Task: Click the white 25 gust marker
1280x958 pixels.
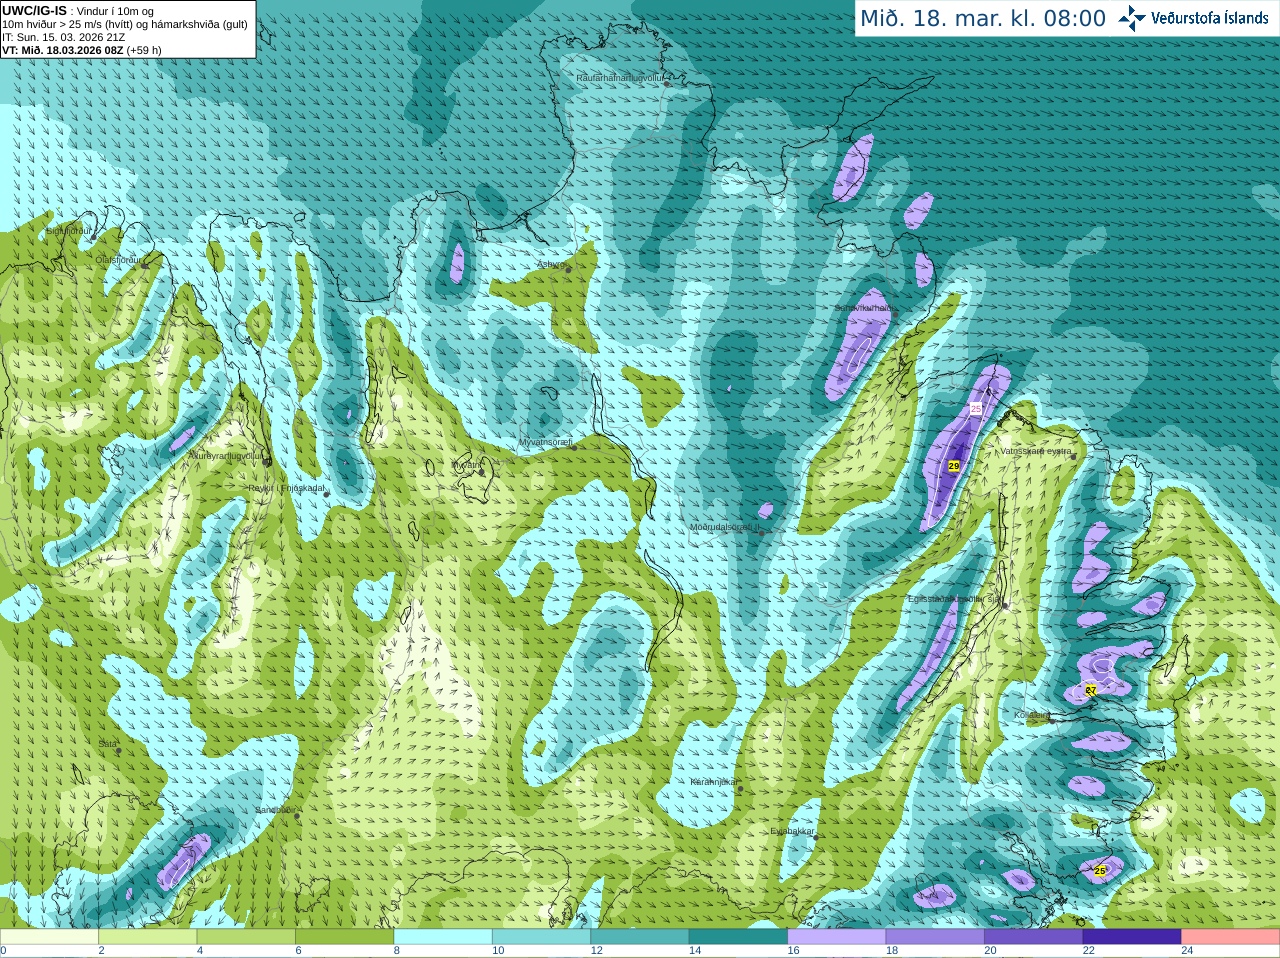Action: click(976, 409)
